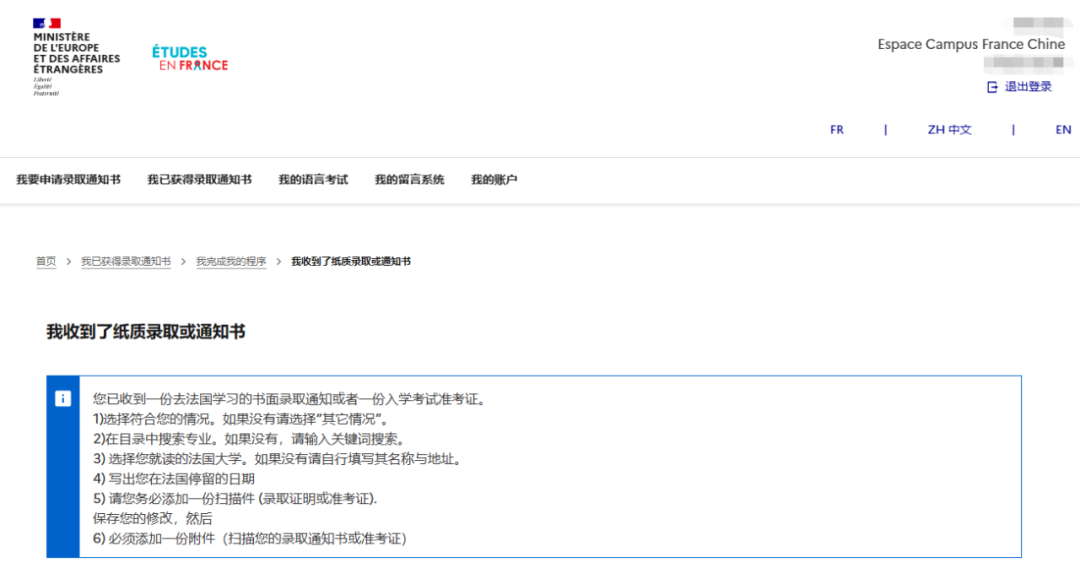Viewport: 1080px width, 568px height.
Task: Click the current breadcrumb 我收到了纸质录取或通知书
Action: [x=351, y=262]
